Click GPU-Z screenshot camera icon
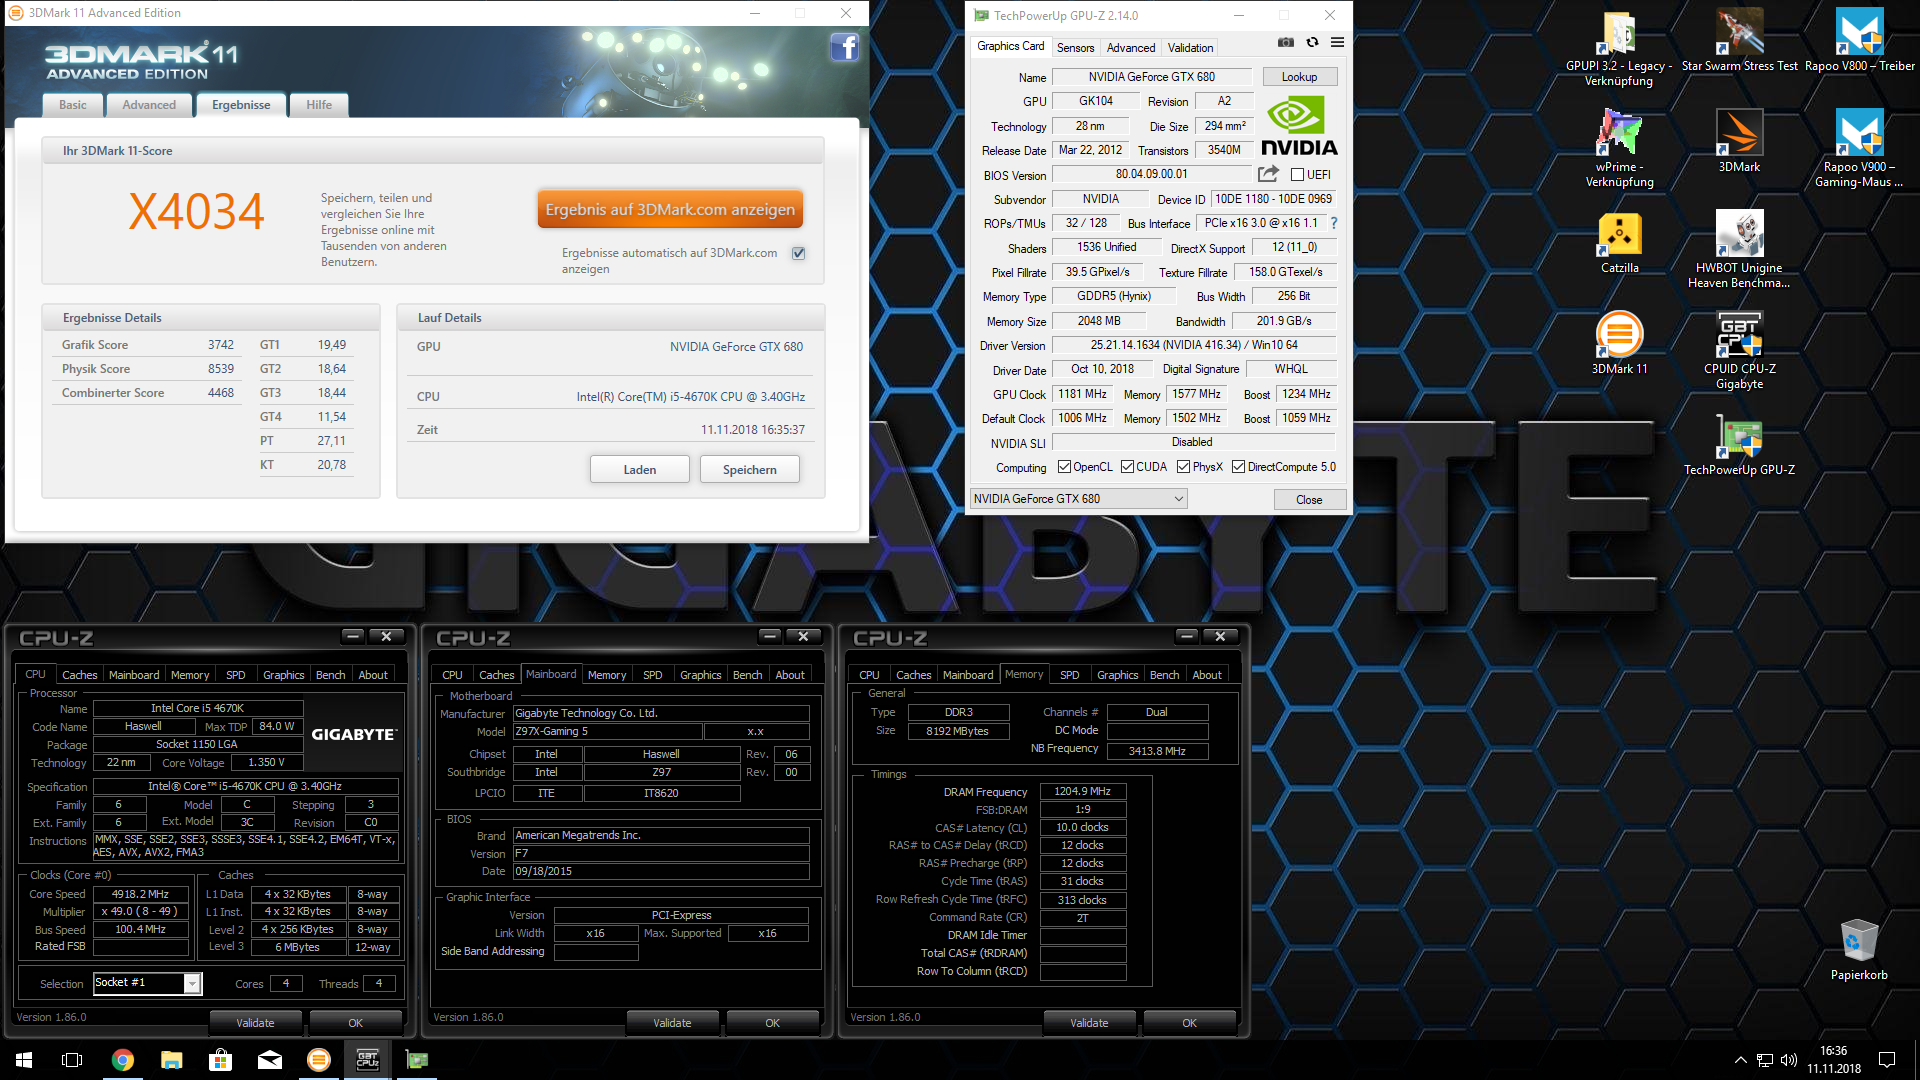Viewport: 1920px width, 1080px height. click(1286, 42)
